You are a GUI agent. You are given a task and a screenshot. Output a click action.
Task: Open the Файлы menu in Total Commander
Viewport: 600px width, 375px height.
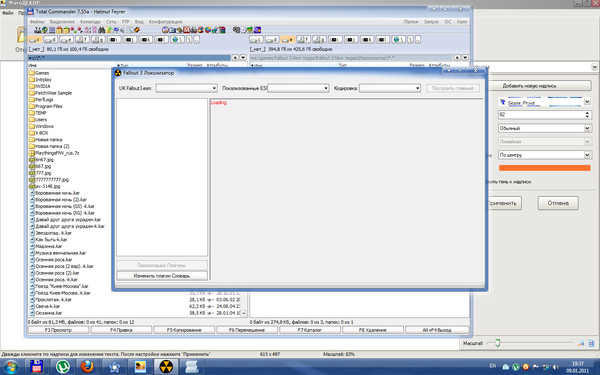37,22
